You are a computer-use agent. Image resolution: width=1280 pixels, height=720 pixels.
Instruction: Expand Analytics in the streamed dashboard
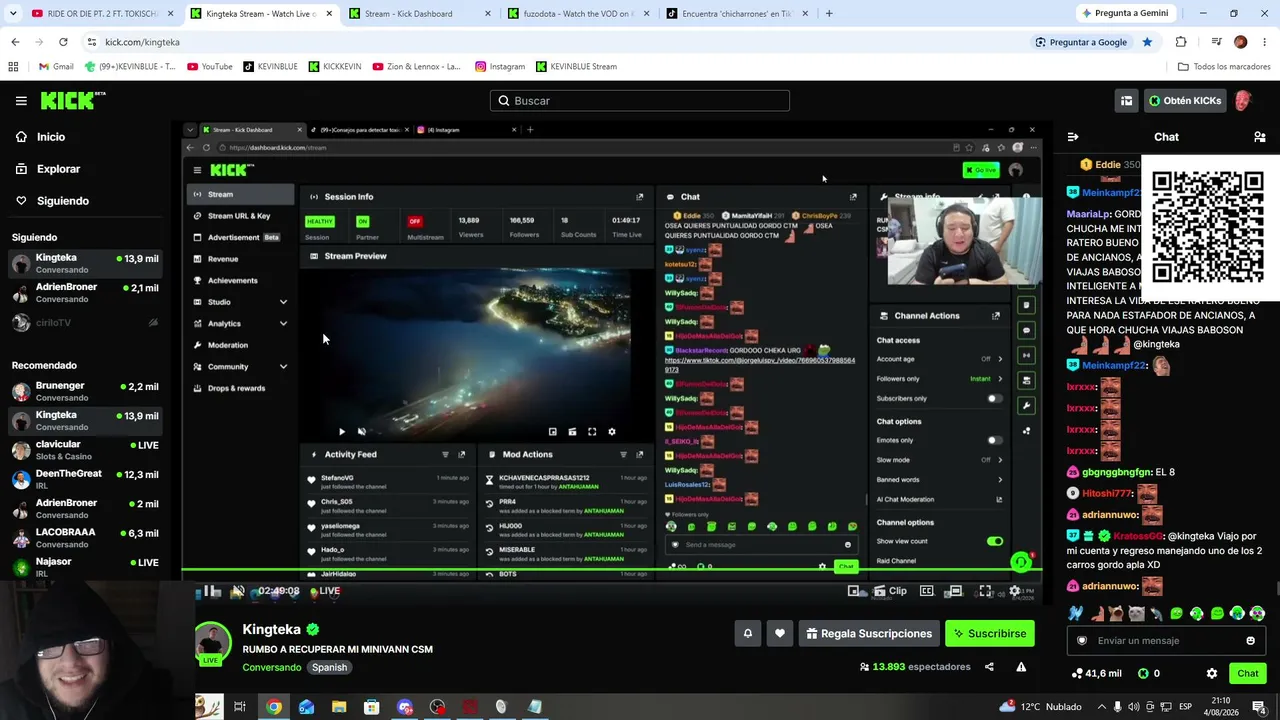(283, 323)
